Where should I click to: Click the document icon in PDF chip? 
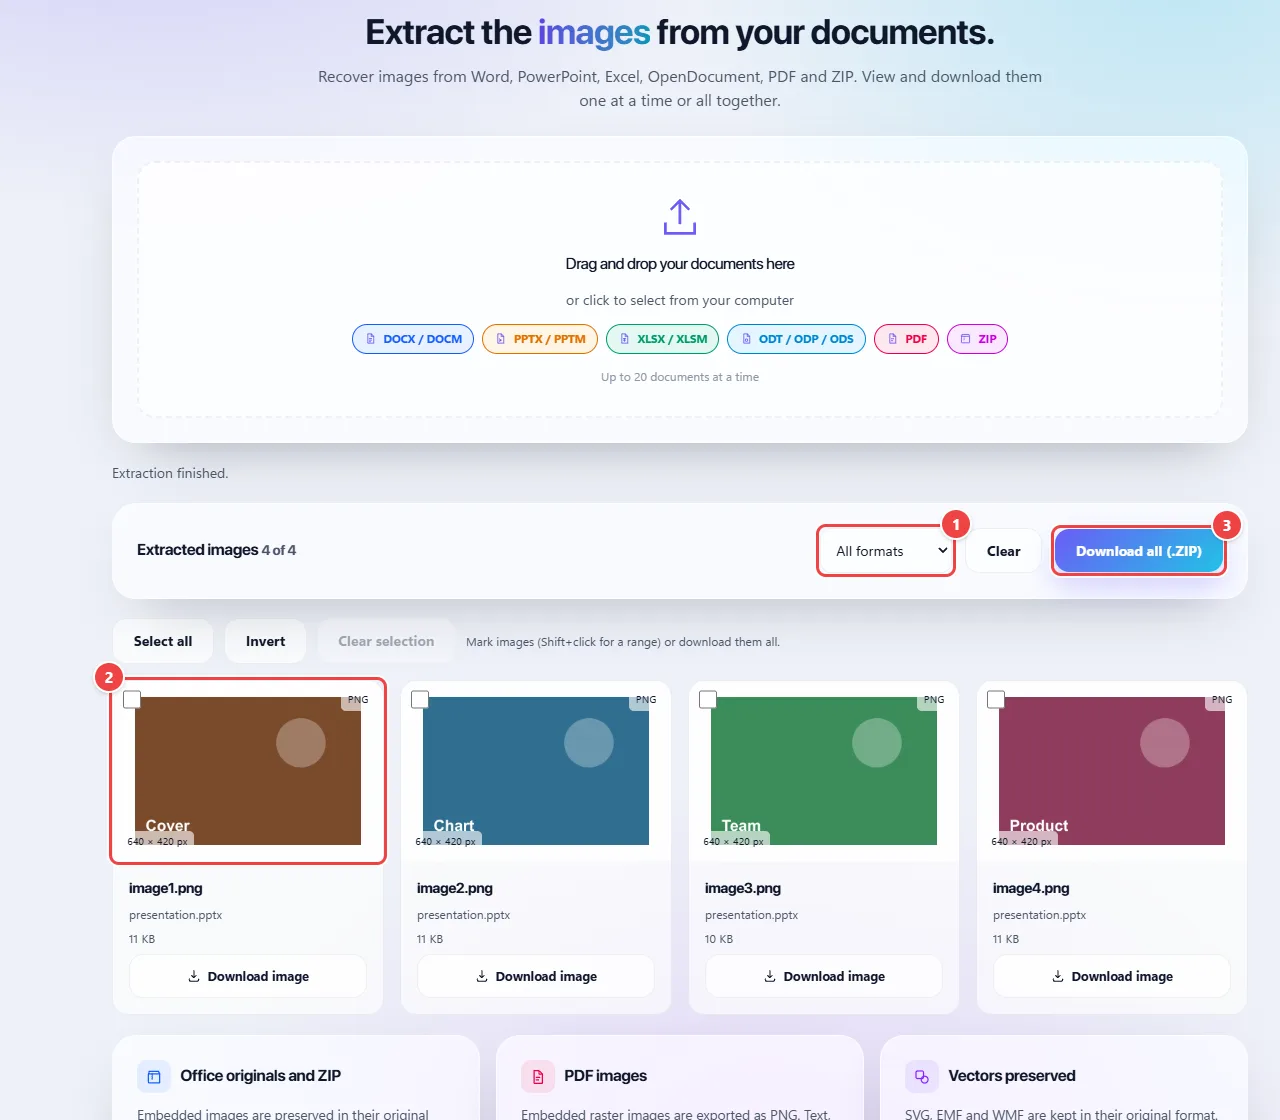pos(893,339)
